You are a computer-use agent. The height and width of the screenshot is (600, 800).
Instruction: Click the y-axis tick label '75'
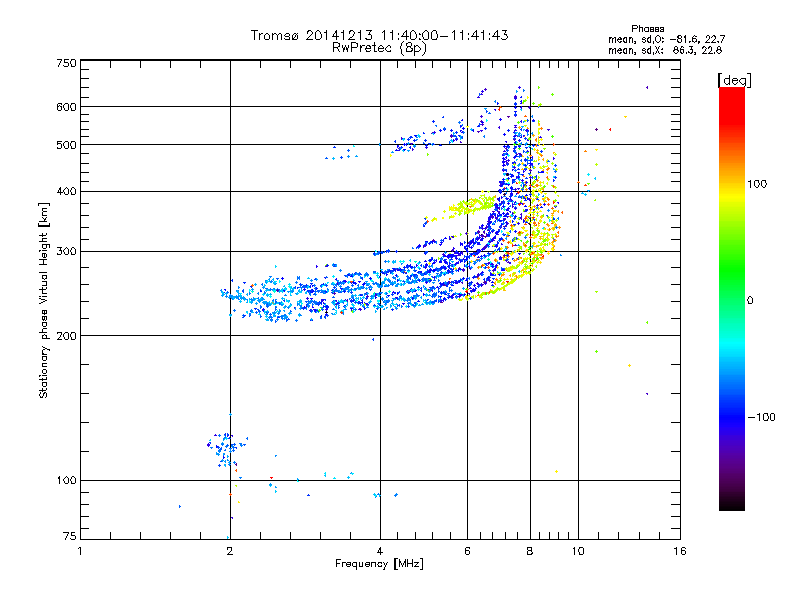point(70,536)
